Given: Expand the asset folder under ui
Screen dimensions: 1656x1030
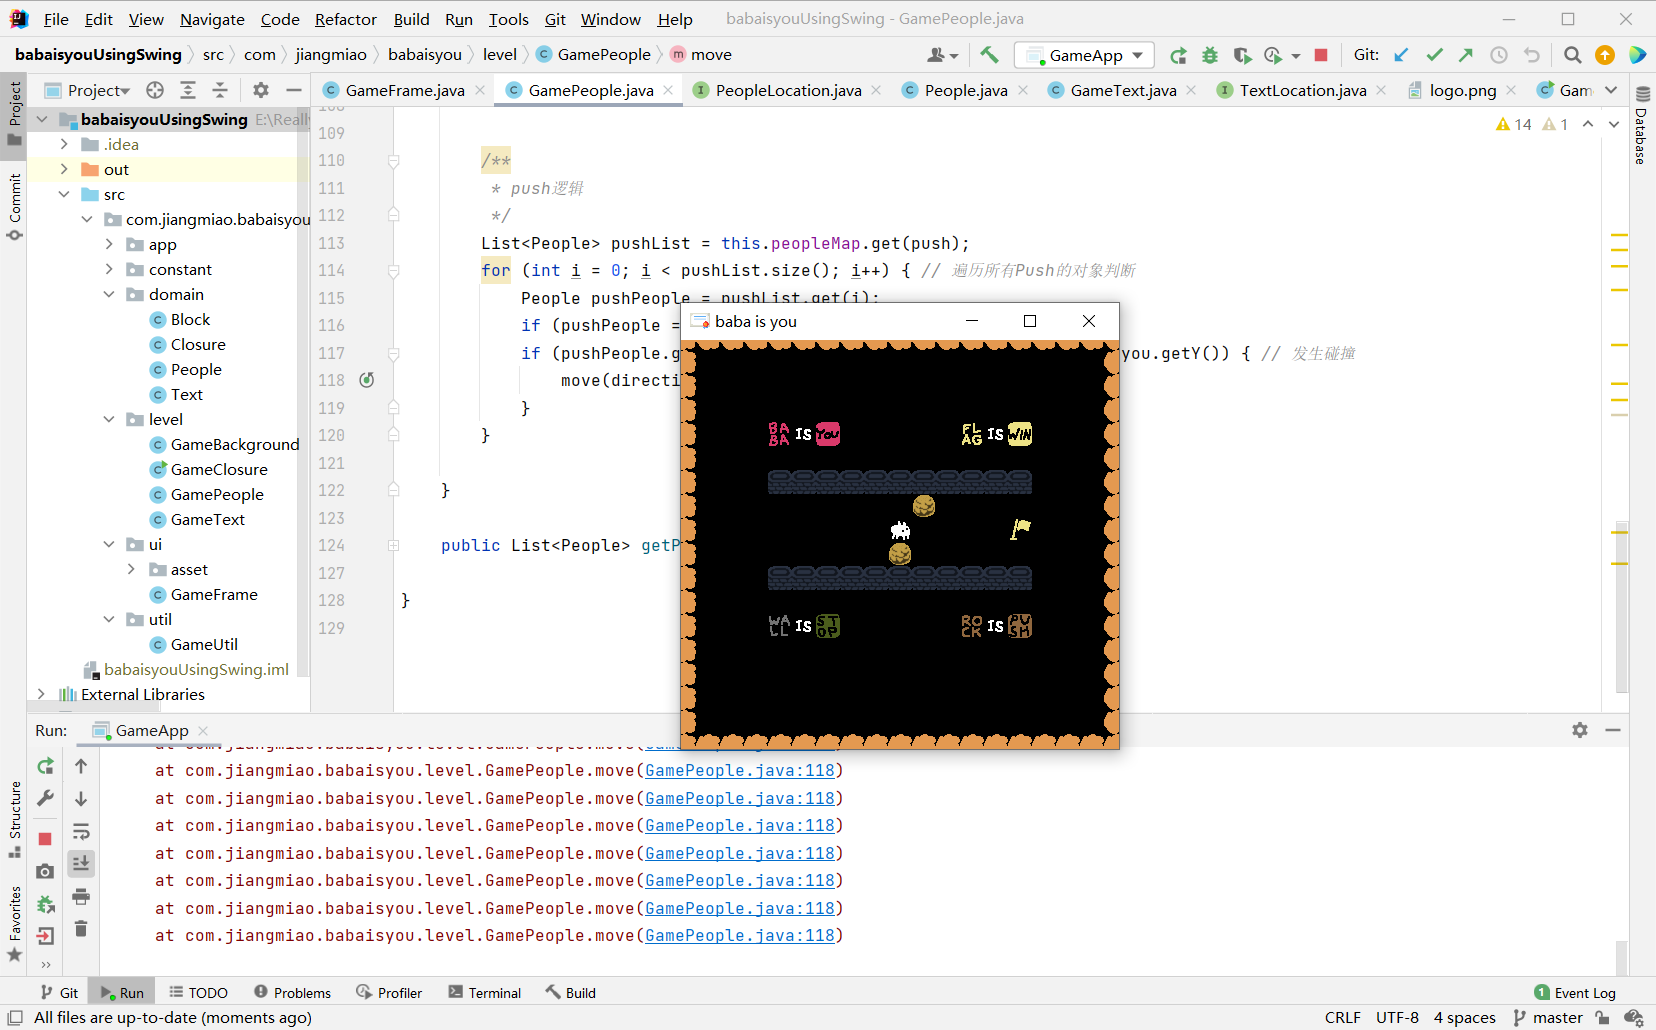Looking at the screenshot, I should tap(131, 569).
